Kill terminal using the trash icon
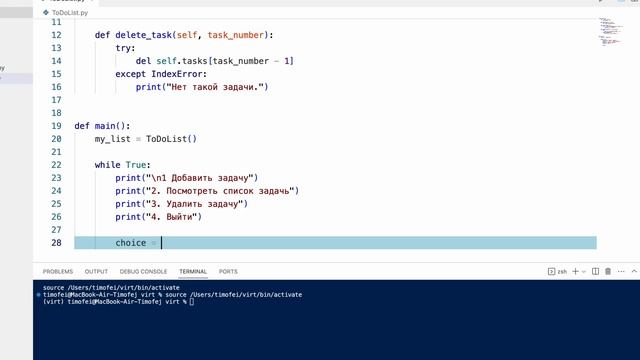 coord(608,271)
